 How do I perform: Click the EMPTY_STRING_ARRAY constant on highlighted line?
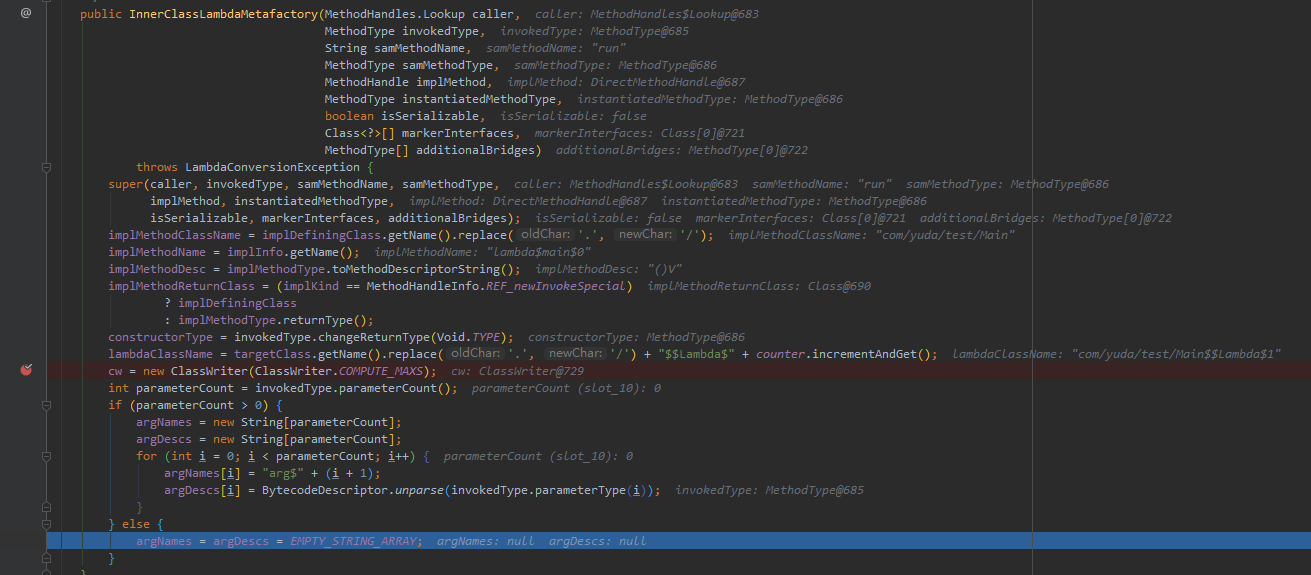coord(353,541)
